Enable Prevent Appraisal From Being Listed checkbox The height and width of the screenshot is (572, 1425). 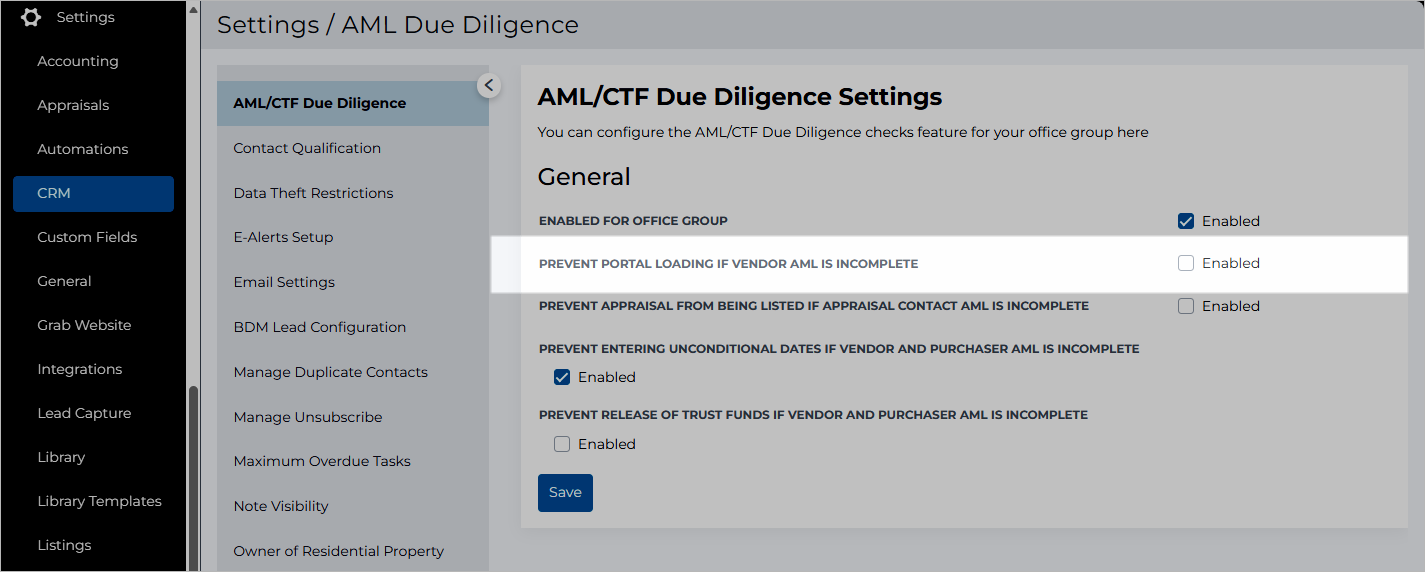1186,306
